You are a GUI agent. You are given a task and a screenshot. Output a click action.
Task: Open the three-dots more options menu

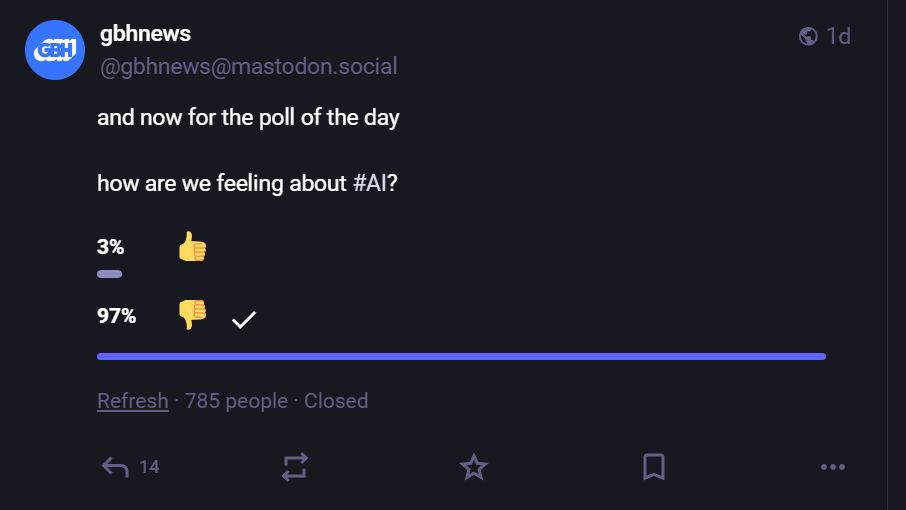(832, 467)
